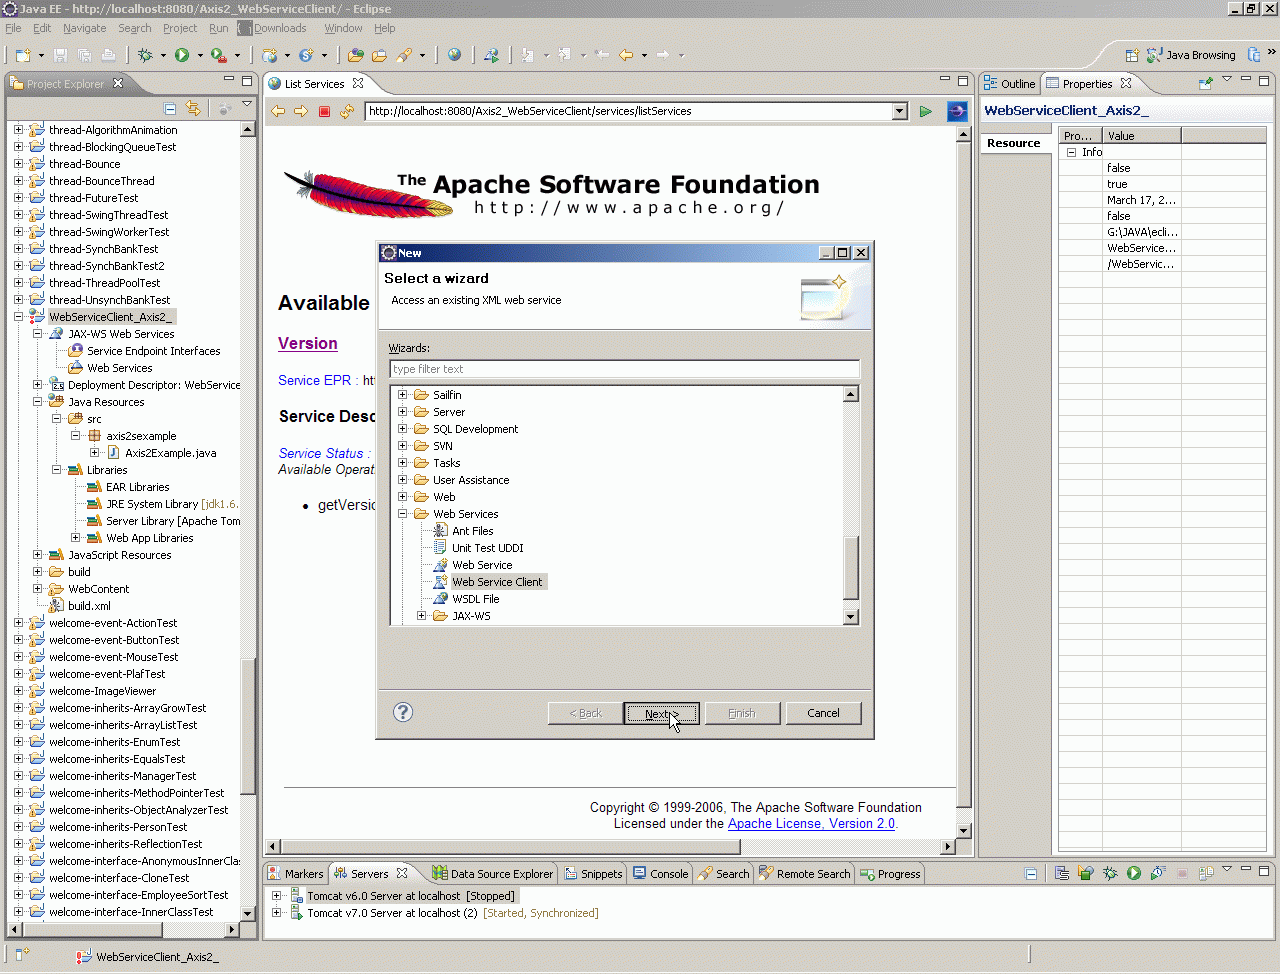The height and width of the screenshot is (974, 1280).
Task: Click the browser Stop loading red icon
Action: [x=324, y=111]
